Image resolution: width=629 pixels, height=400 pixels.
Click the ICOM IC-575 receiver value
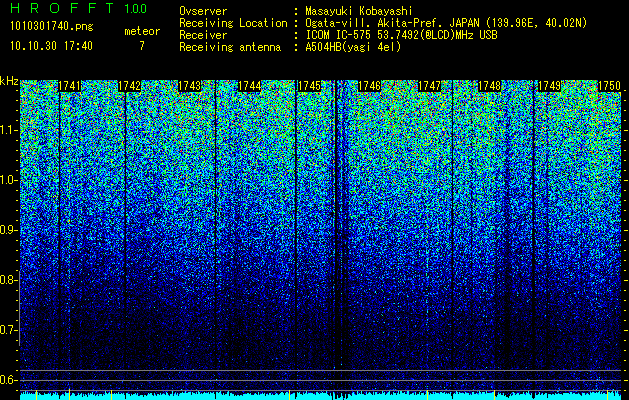401,35
